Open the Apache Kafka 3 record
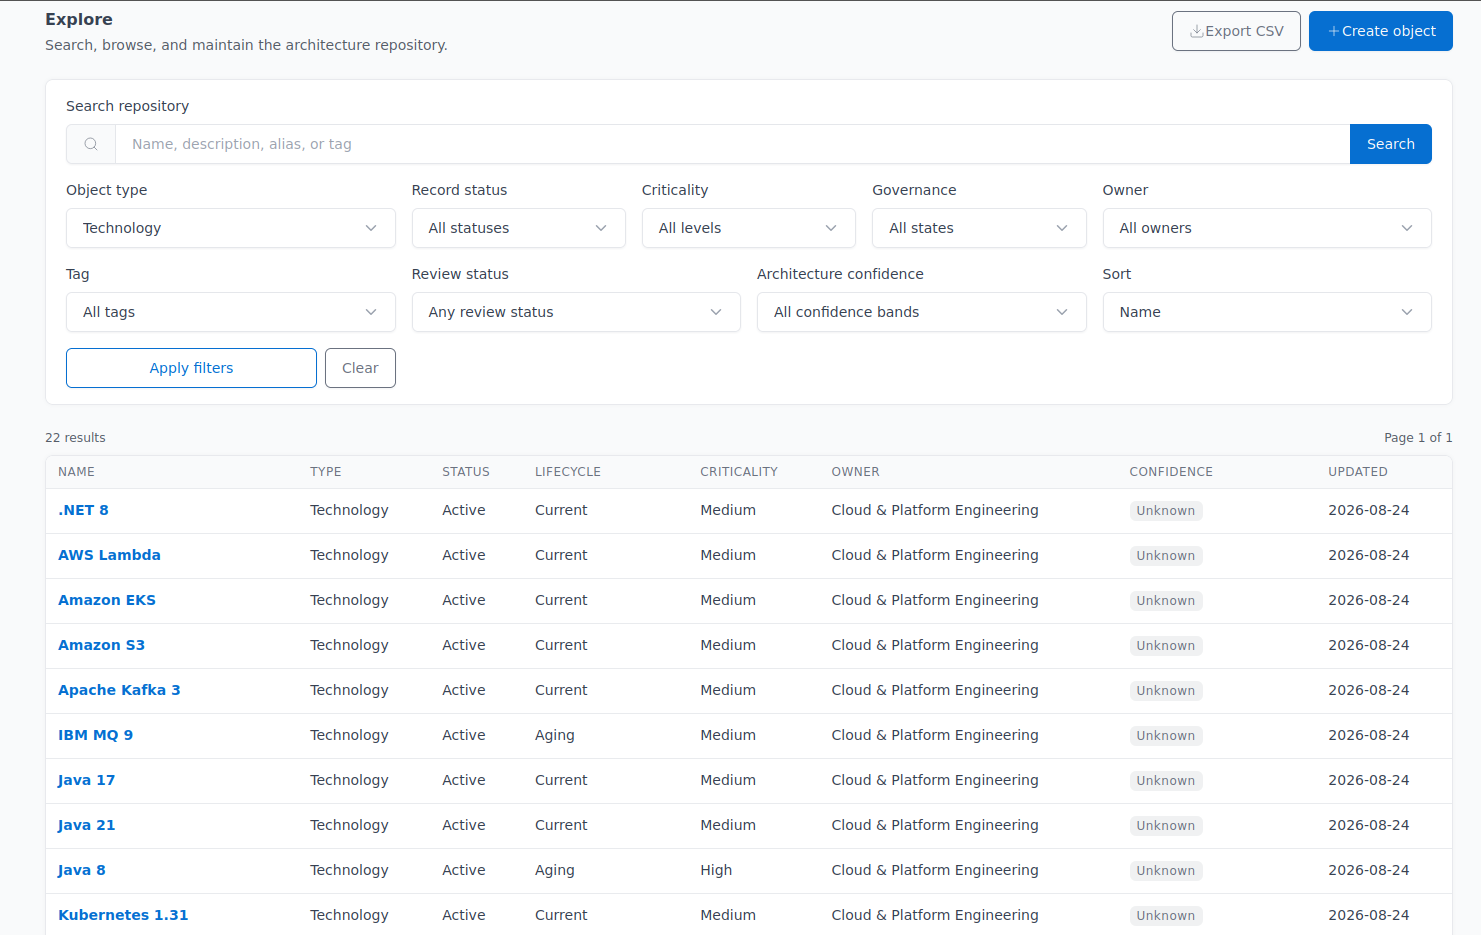Image resolution: width=1481 pixels, height=935 pixels. tap(119, 690)
